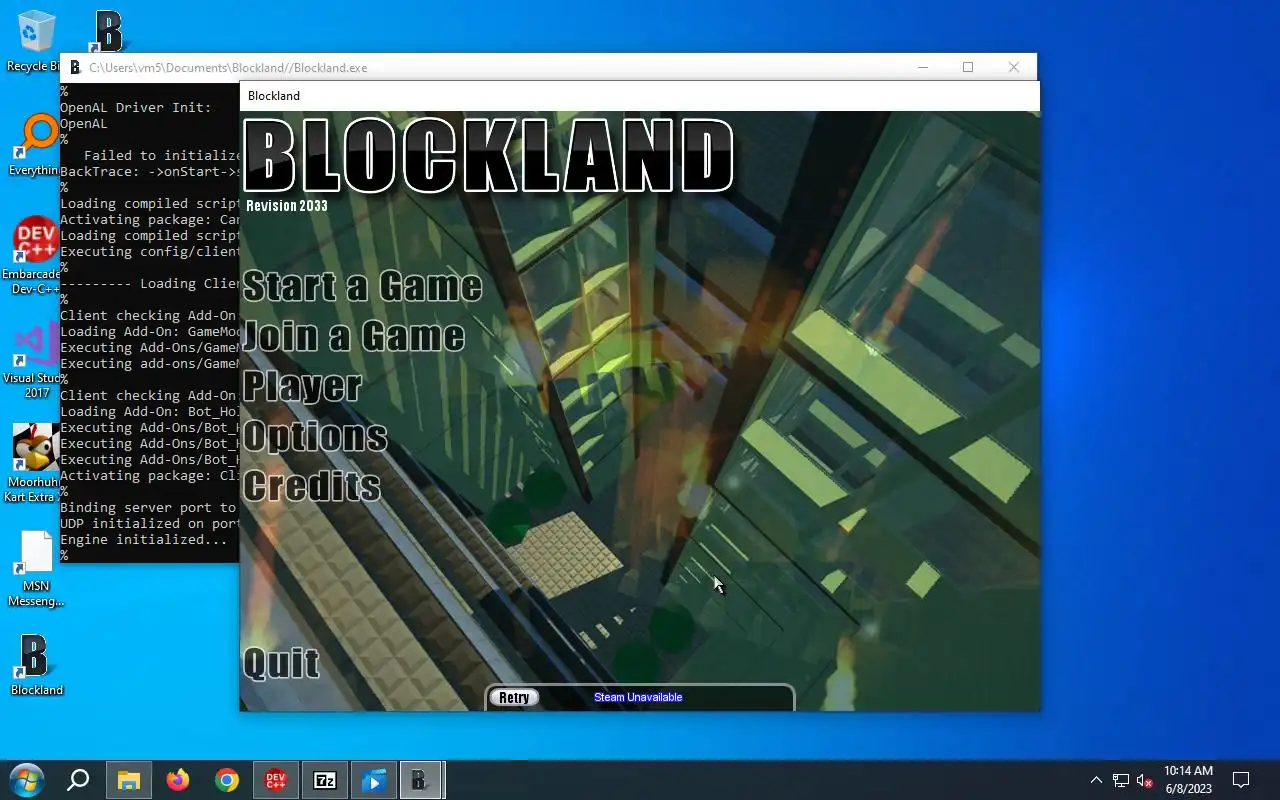
Task: Open 7-Zip from the taskbar
Action: 325,780
